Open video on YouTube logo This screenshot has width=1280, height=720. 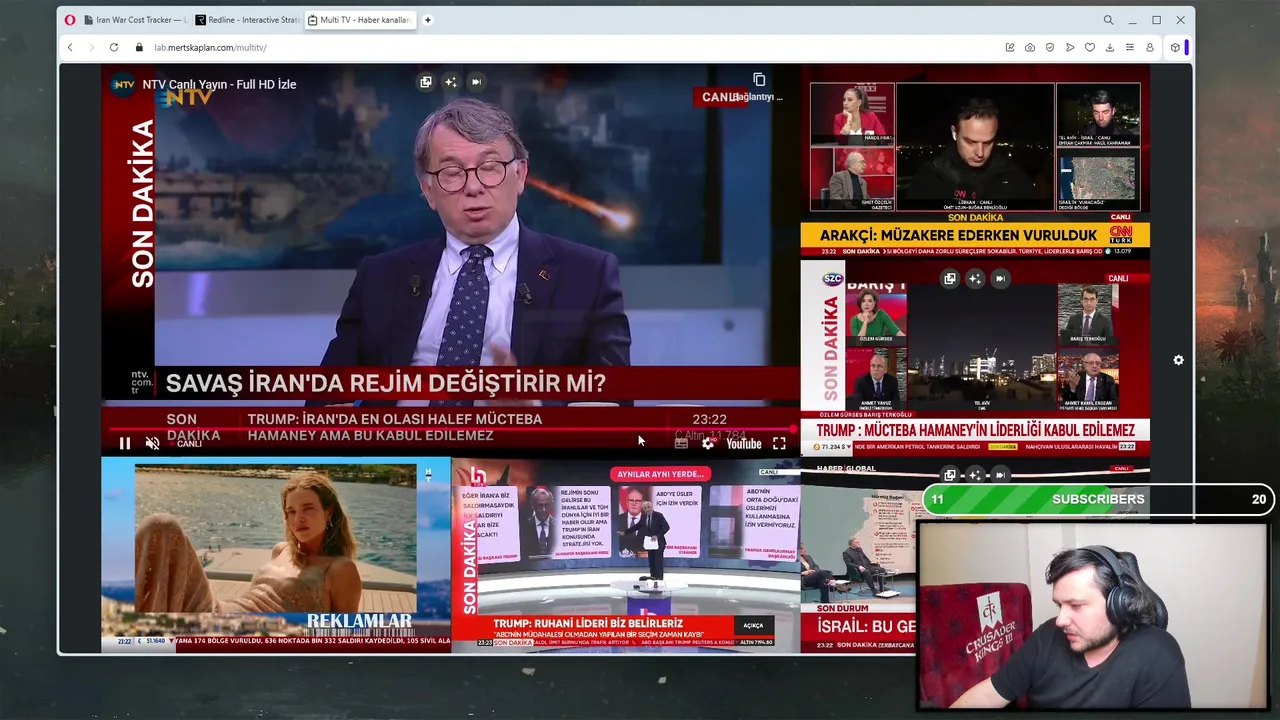(744, 443)
